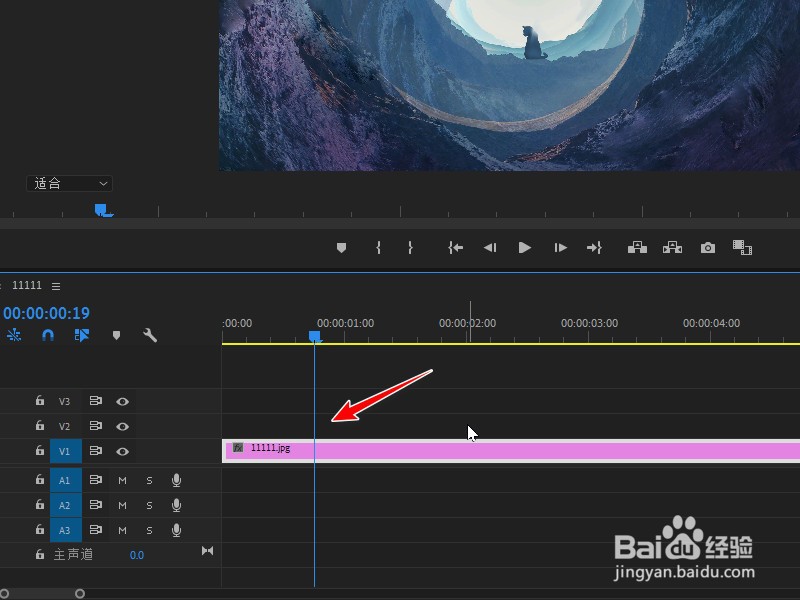The width and height of the screenshot is (800, 600).
Task: Mute track A1
Action: click(122, 481)
